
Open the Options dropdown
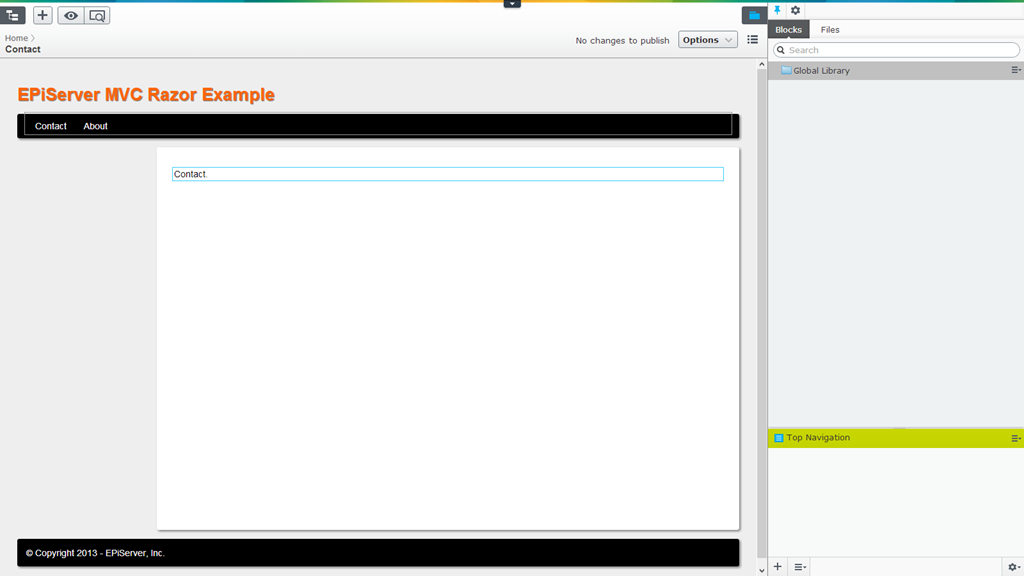pos(707,40)
